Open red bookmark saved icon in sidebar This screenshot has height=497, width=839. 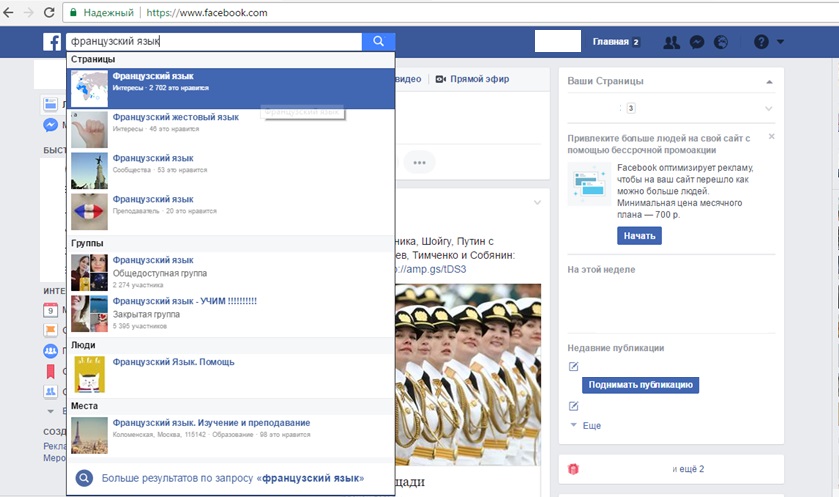click(50, 371)
